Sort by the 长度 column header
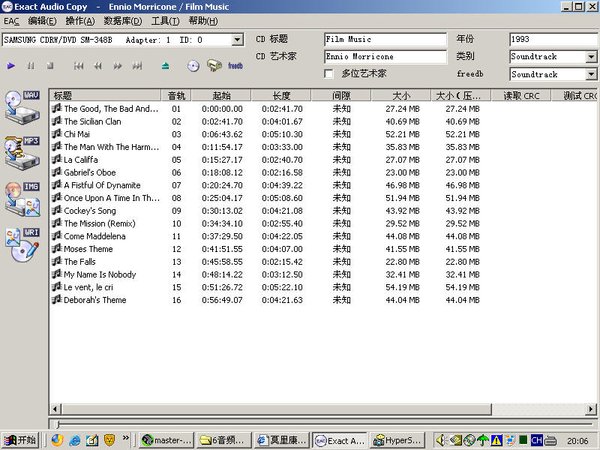This screenshot has width=600, height=450. (281, 95)
